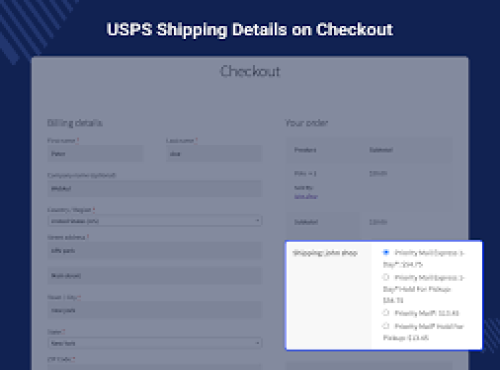Choose Priority Mail Hold For Pickup radio
The height and width of the screenshot is (370, 500).
[x=386, y=326]
